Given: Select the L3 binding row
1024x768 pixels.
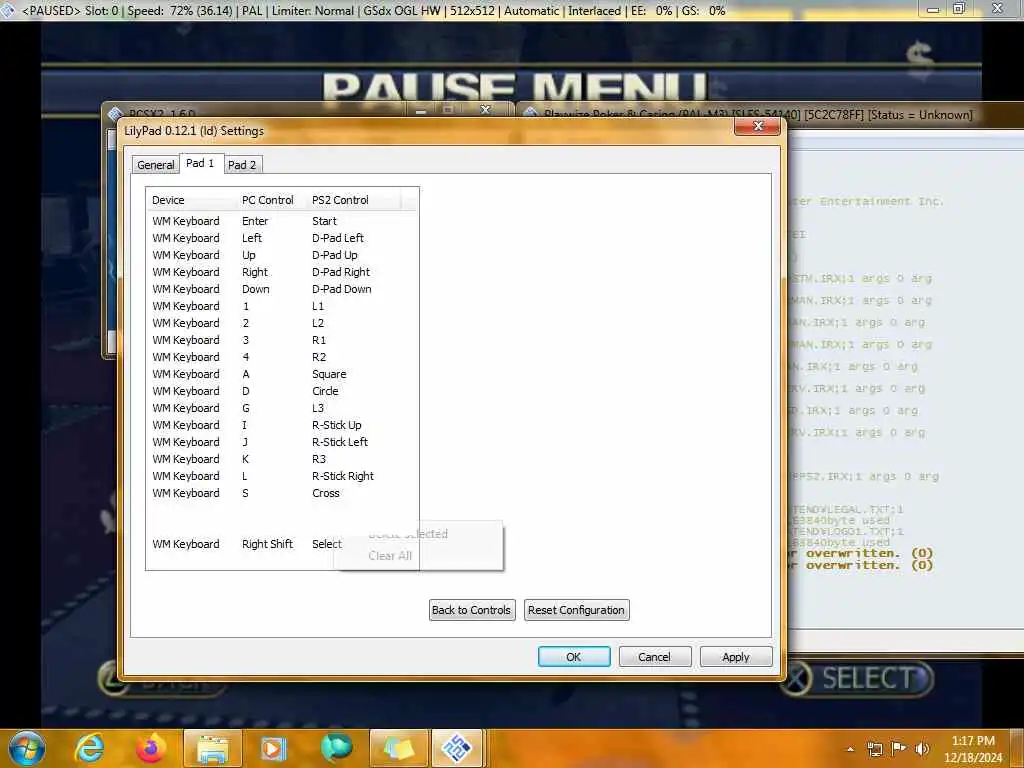Looking at the screenshot, I should [281, 408].
